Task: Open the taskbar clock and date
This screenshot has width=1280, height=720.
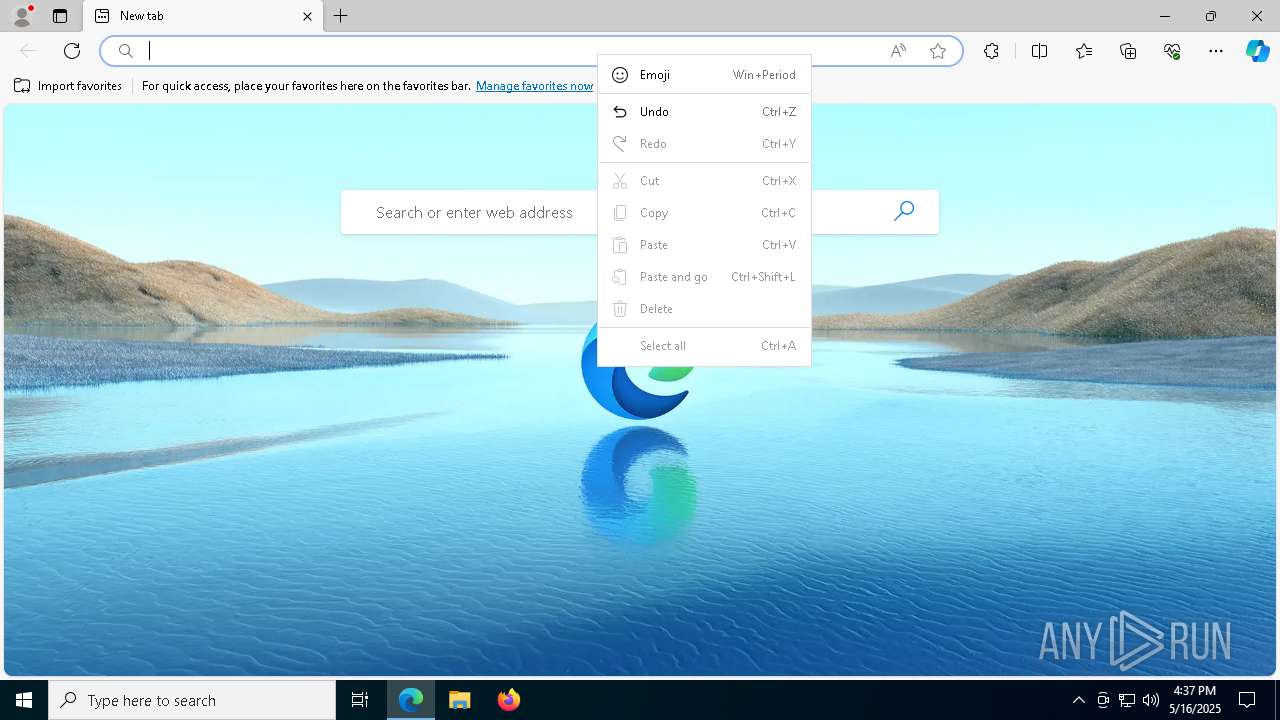Action: [x=1195, y=700]
